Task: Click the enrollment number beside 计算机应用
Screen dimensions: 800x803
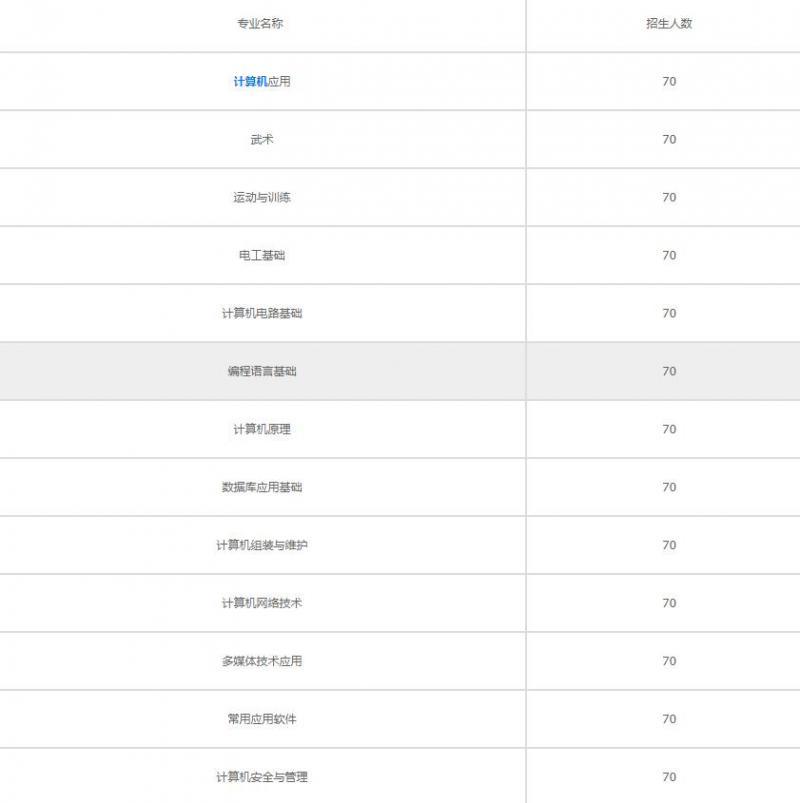Action: tap(668, 82)
